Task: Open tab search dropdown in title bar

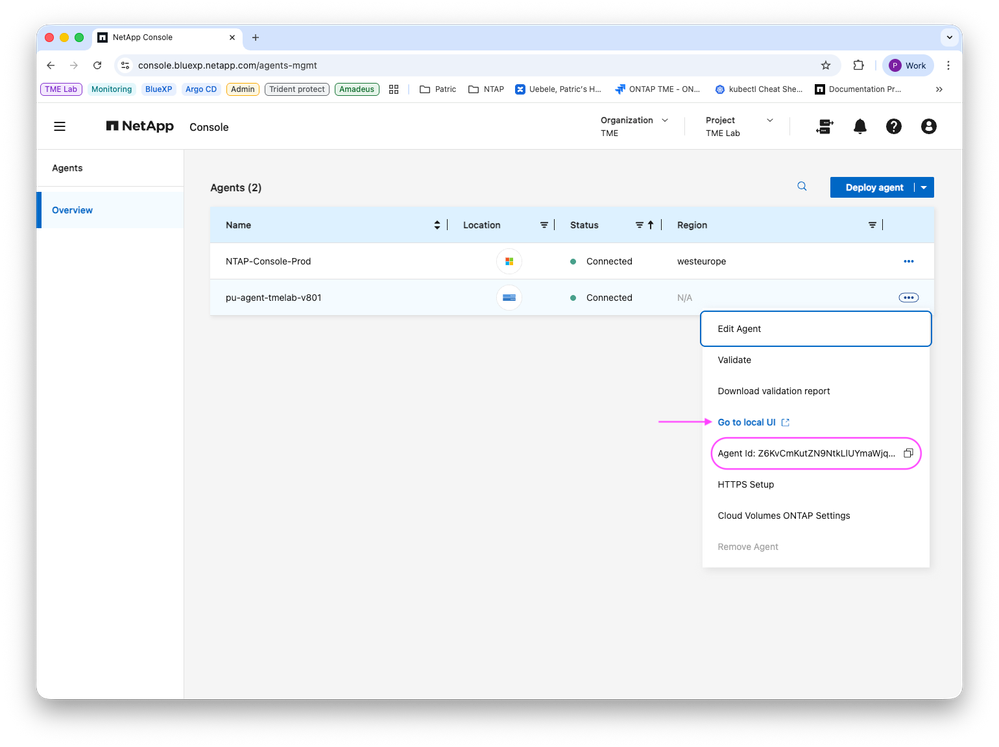Action: pos(949,38)
